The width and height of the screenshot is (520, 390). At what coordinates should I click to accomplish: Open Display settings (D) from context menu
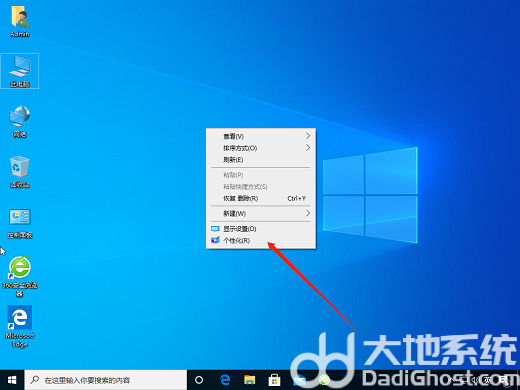[261, 229]
